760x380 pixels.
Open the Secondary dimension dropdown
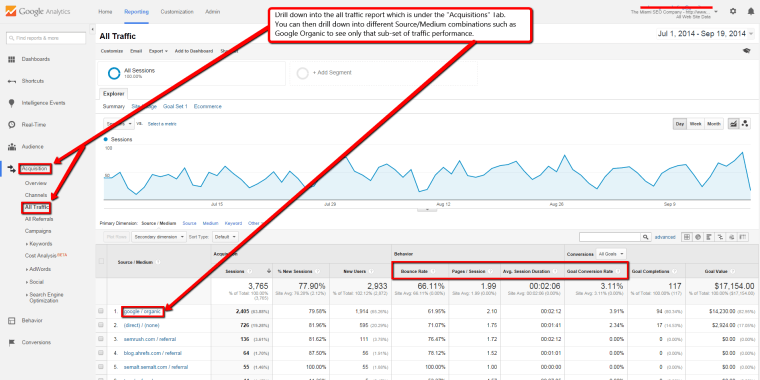click(x=159, y=237)
